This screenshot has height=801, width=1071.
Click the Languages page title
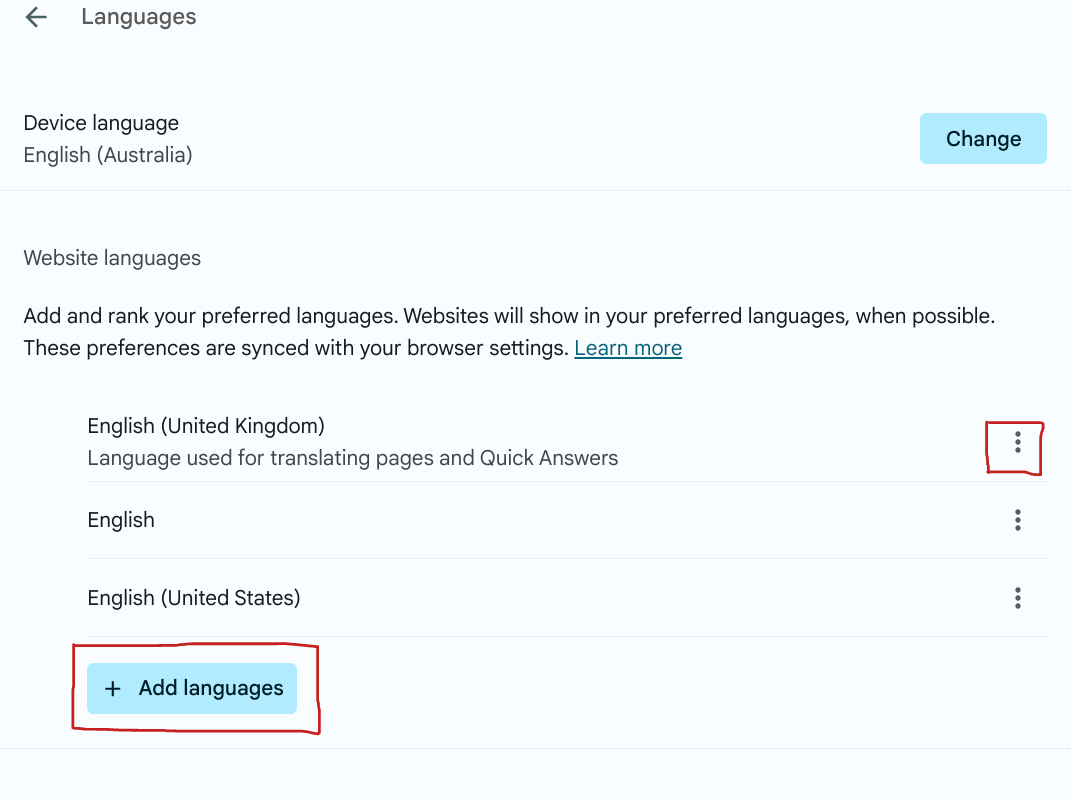click(139, 17)
